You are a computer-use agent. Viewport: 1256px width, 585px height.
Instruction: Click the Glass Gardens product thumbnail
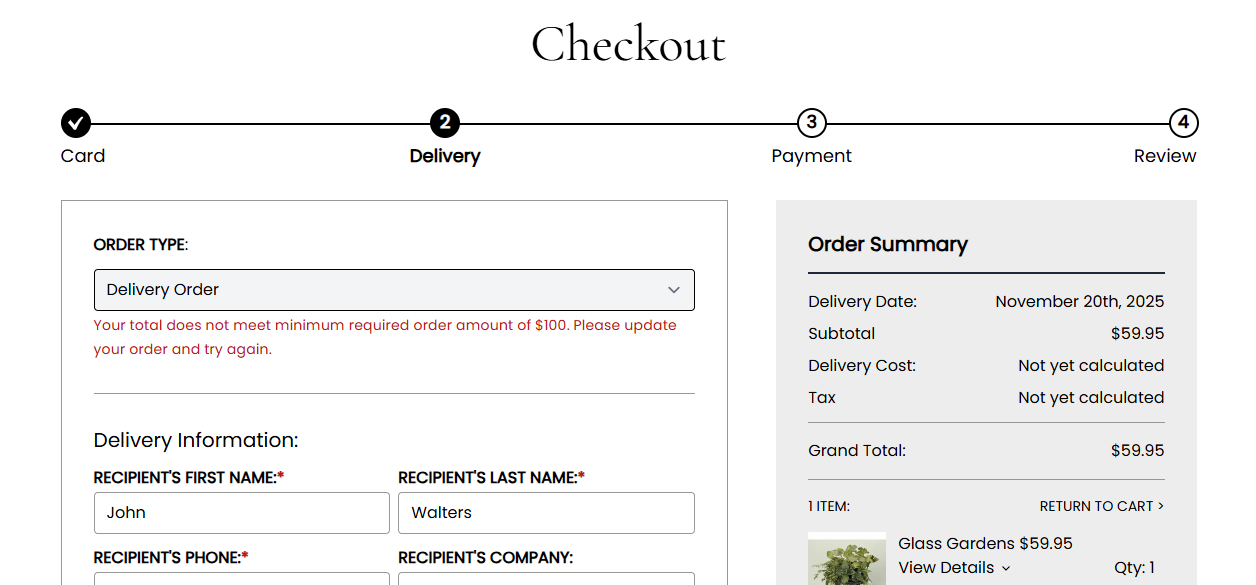tap(847, 560)
